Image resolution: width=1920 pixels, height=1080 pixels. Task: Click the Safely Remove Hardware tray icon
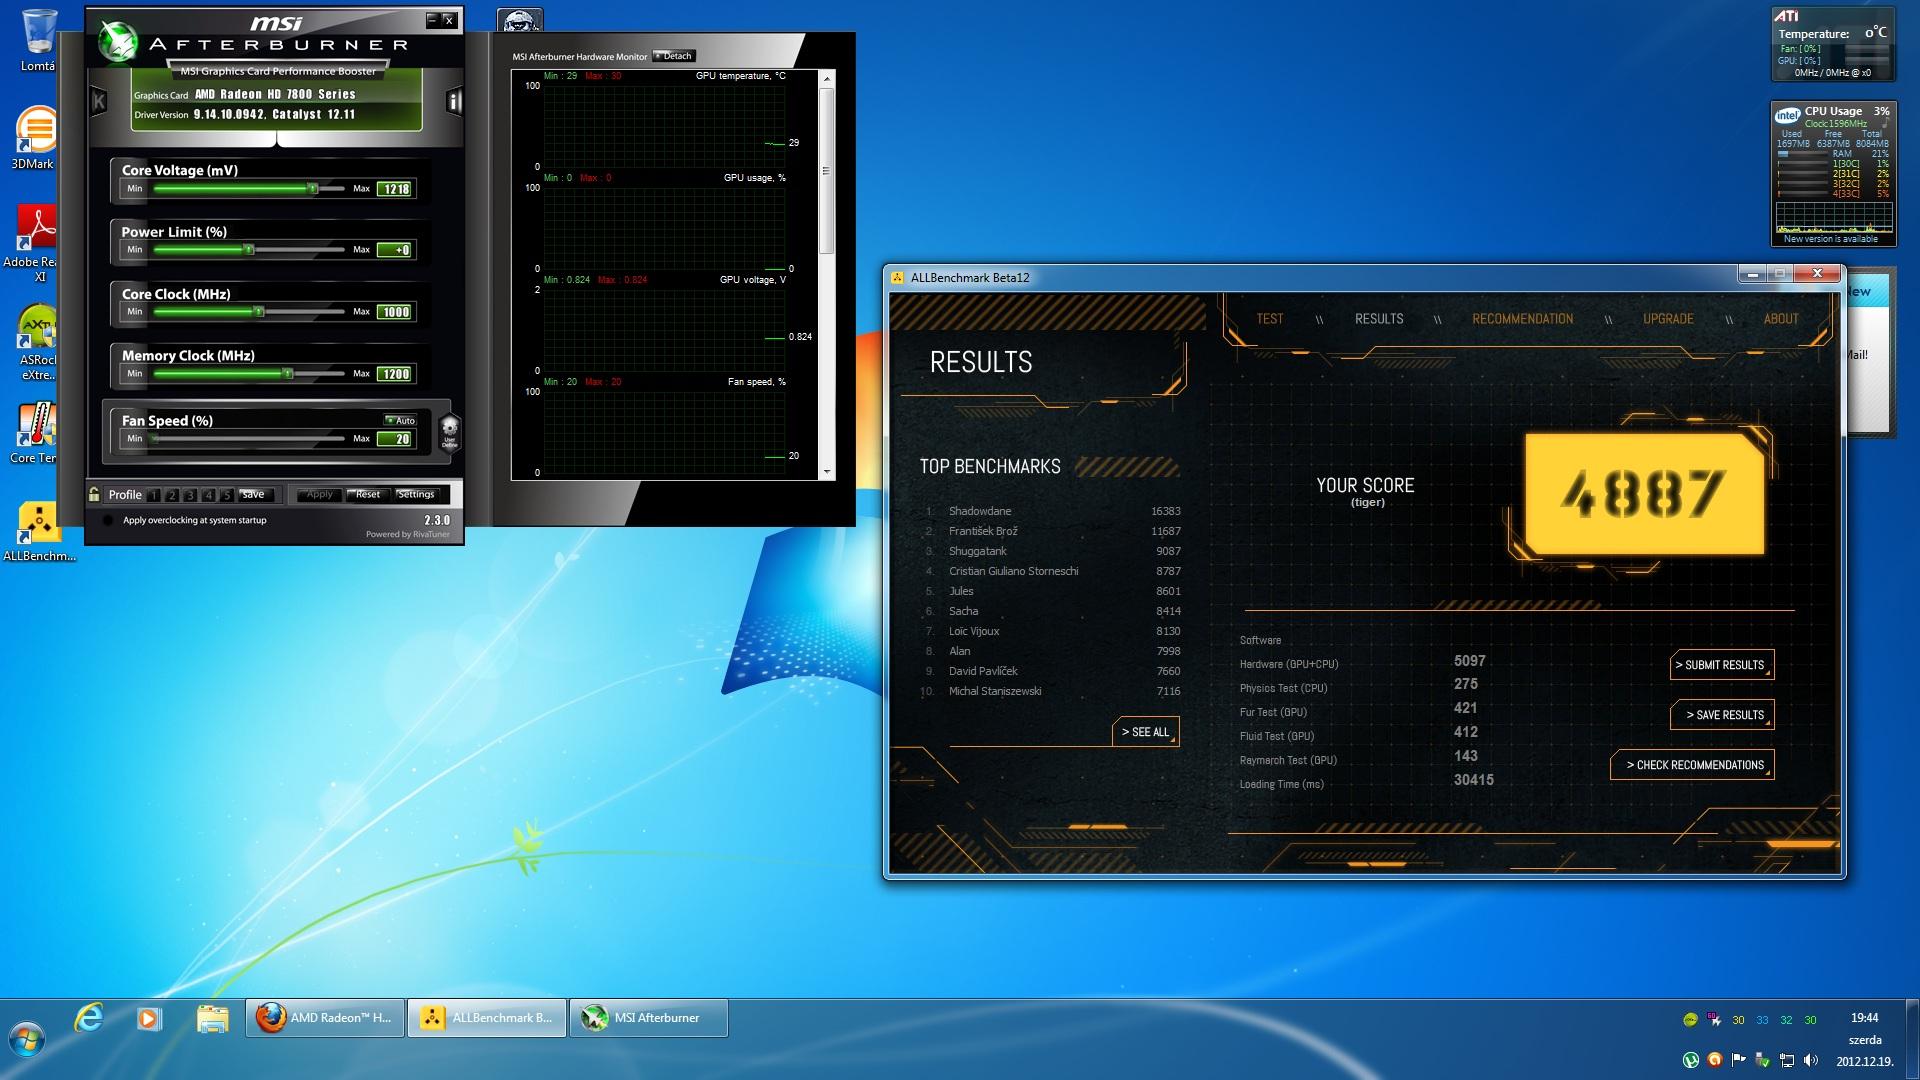click(1763, 1061)
